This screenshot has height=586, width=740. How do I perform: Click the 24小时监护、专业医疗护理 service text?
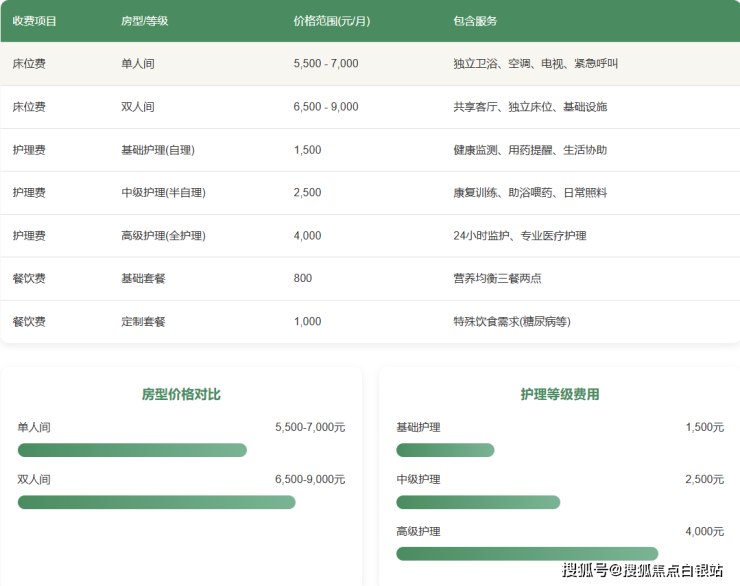tap(519, 236)
